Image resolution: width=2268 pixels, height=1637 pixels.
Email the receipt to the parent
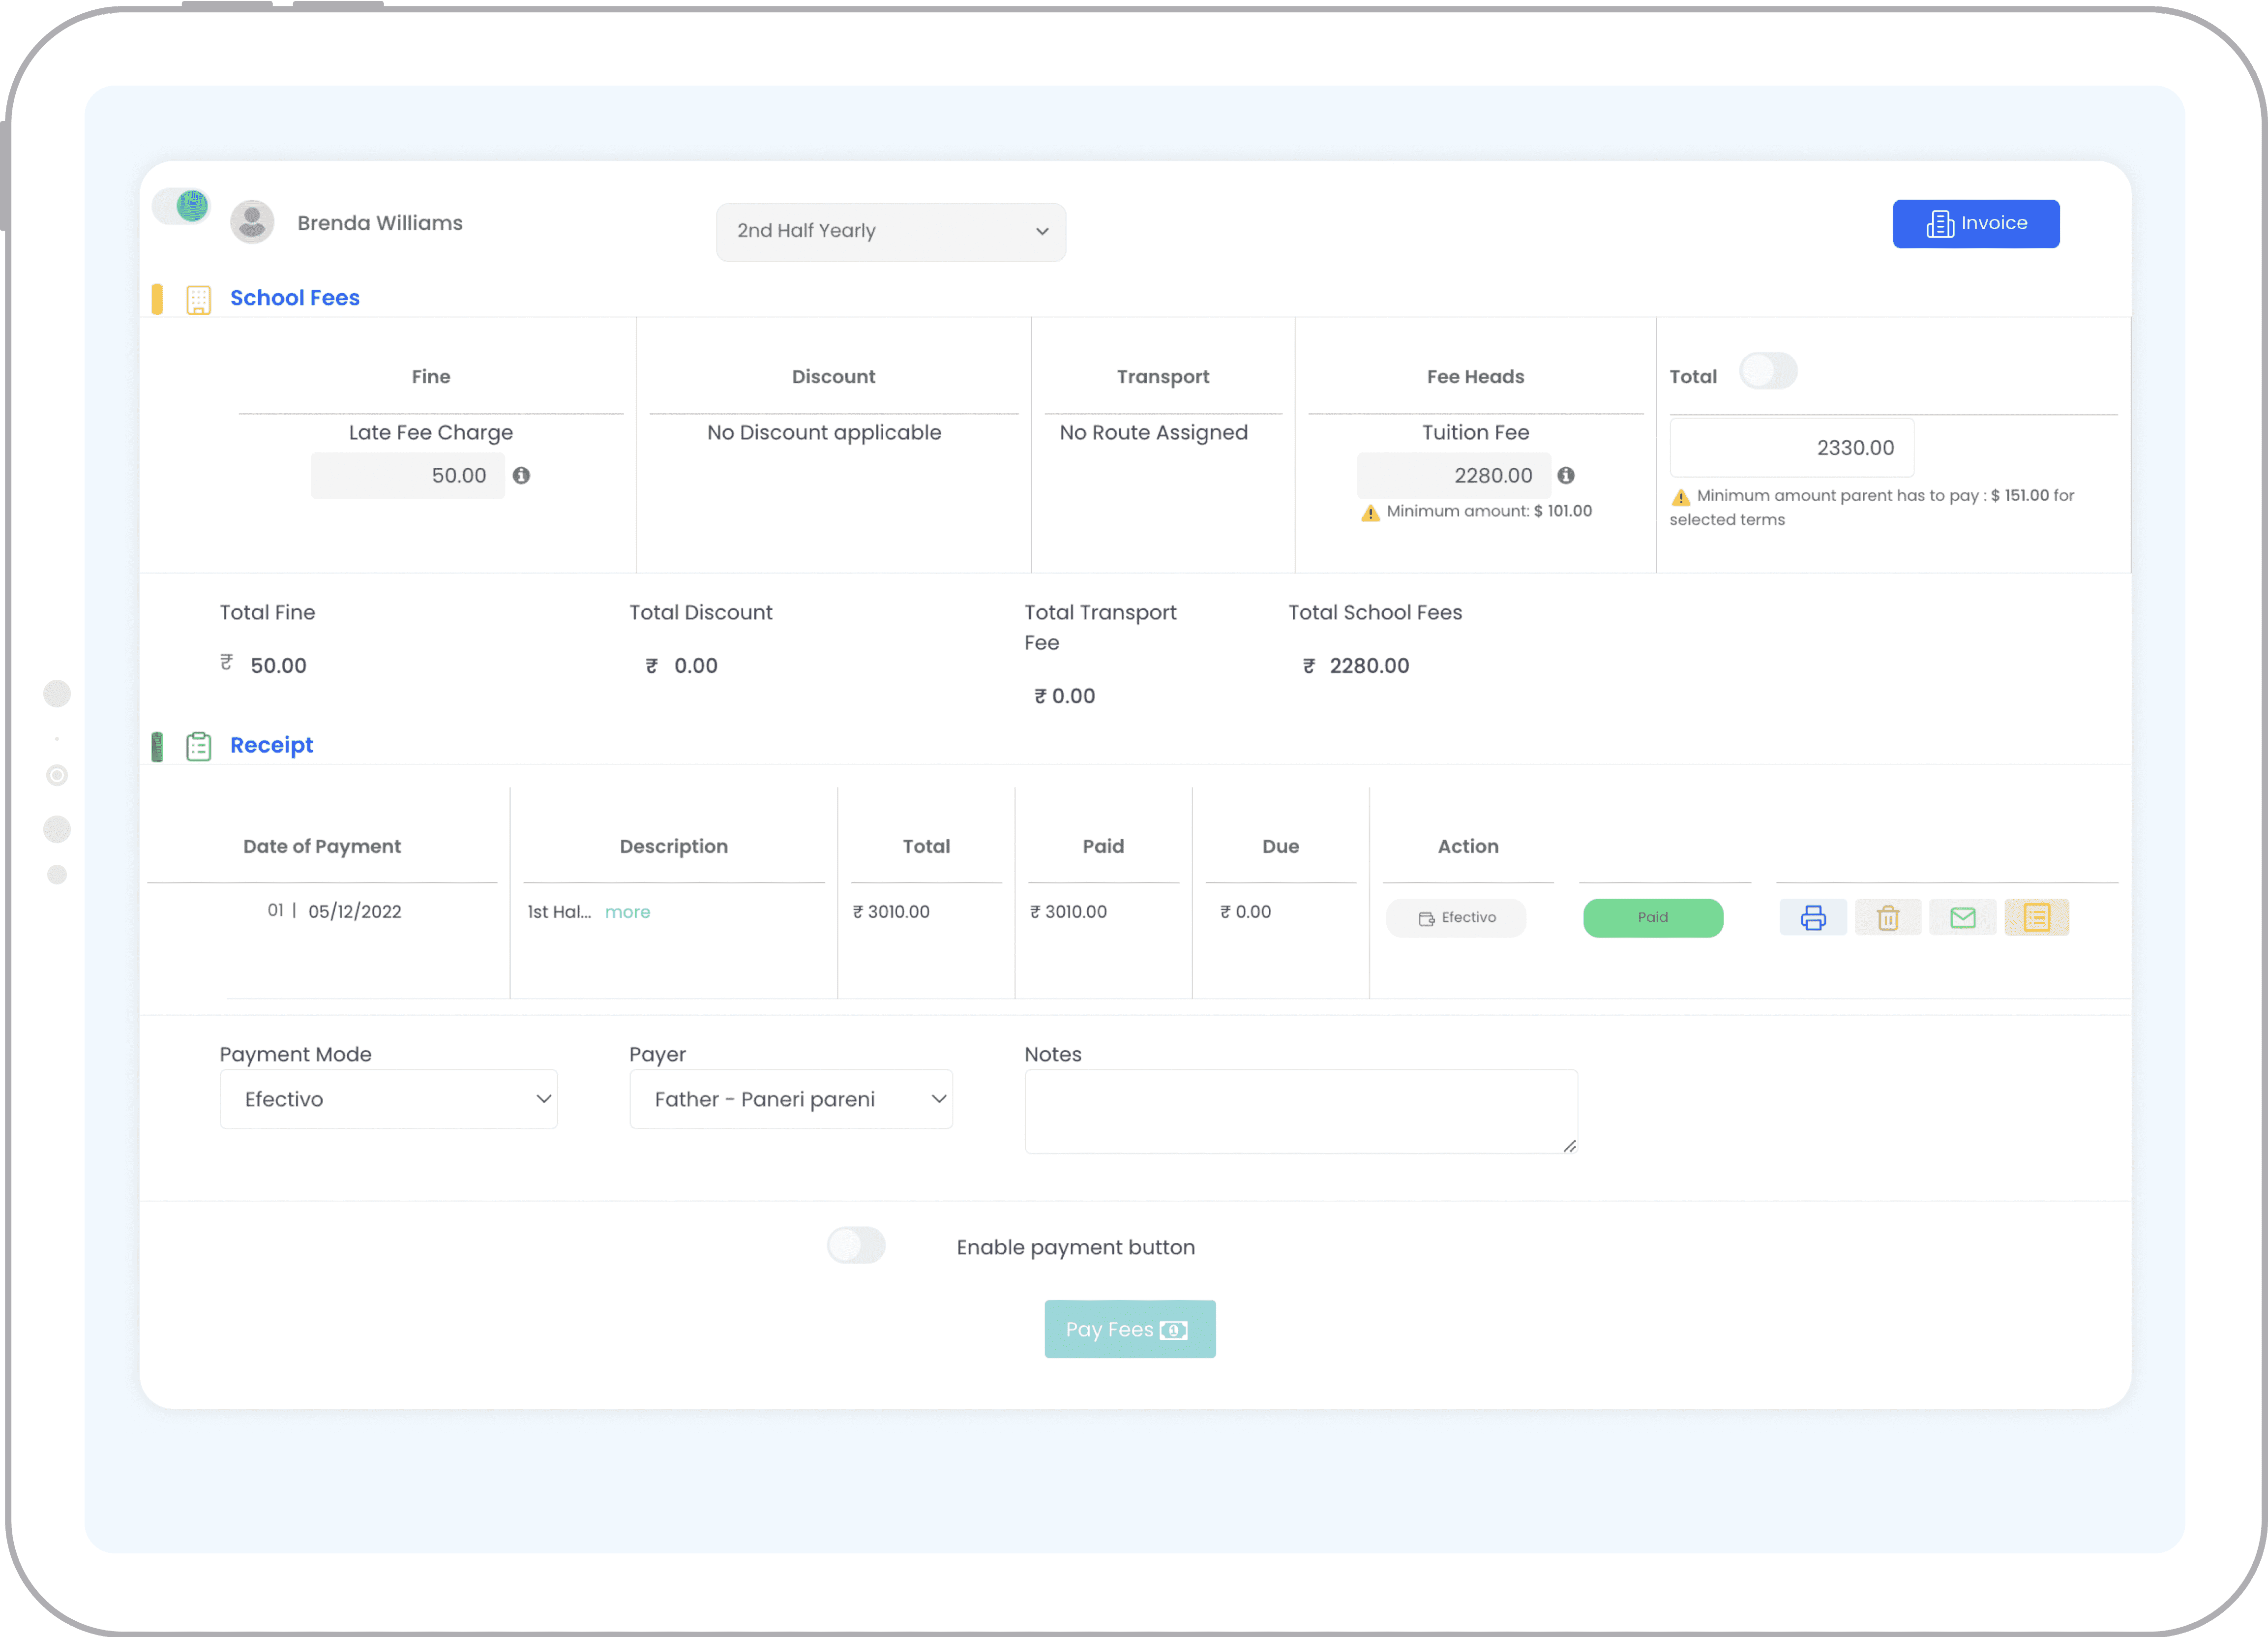pyautogui.click(x=1963, y=917)
